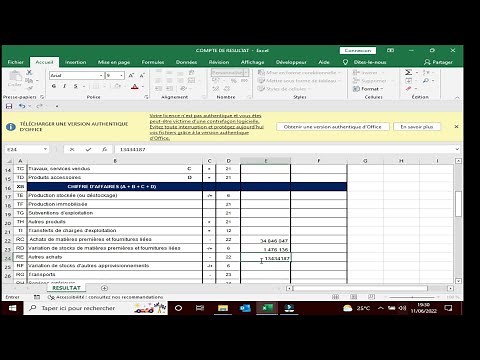Click the taskbar search box

[95, 308]
